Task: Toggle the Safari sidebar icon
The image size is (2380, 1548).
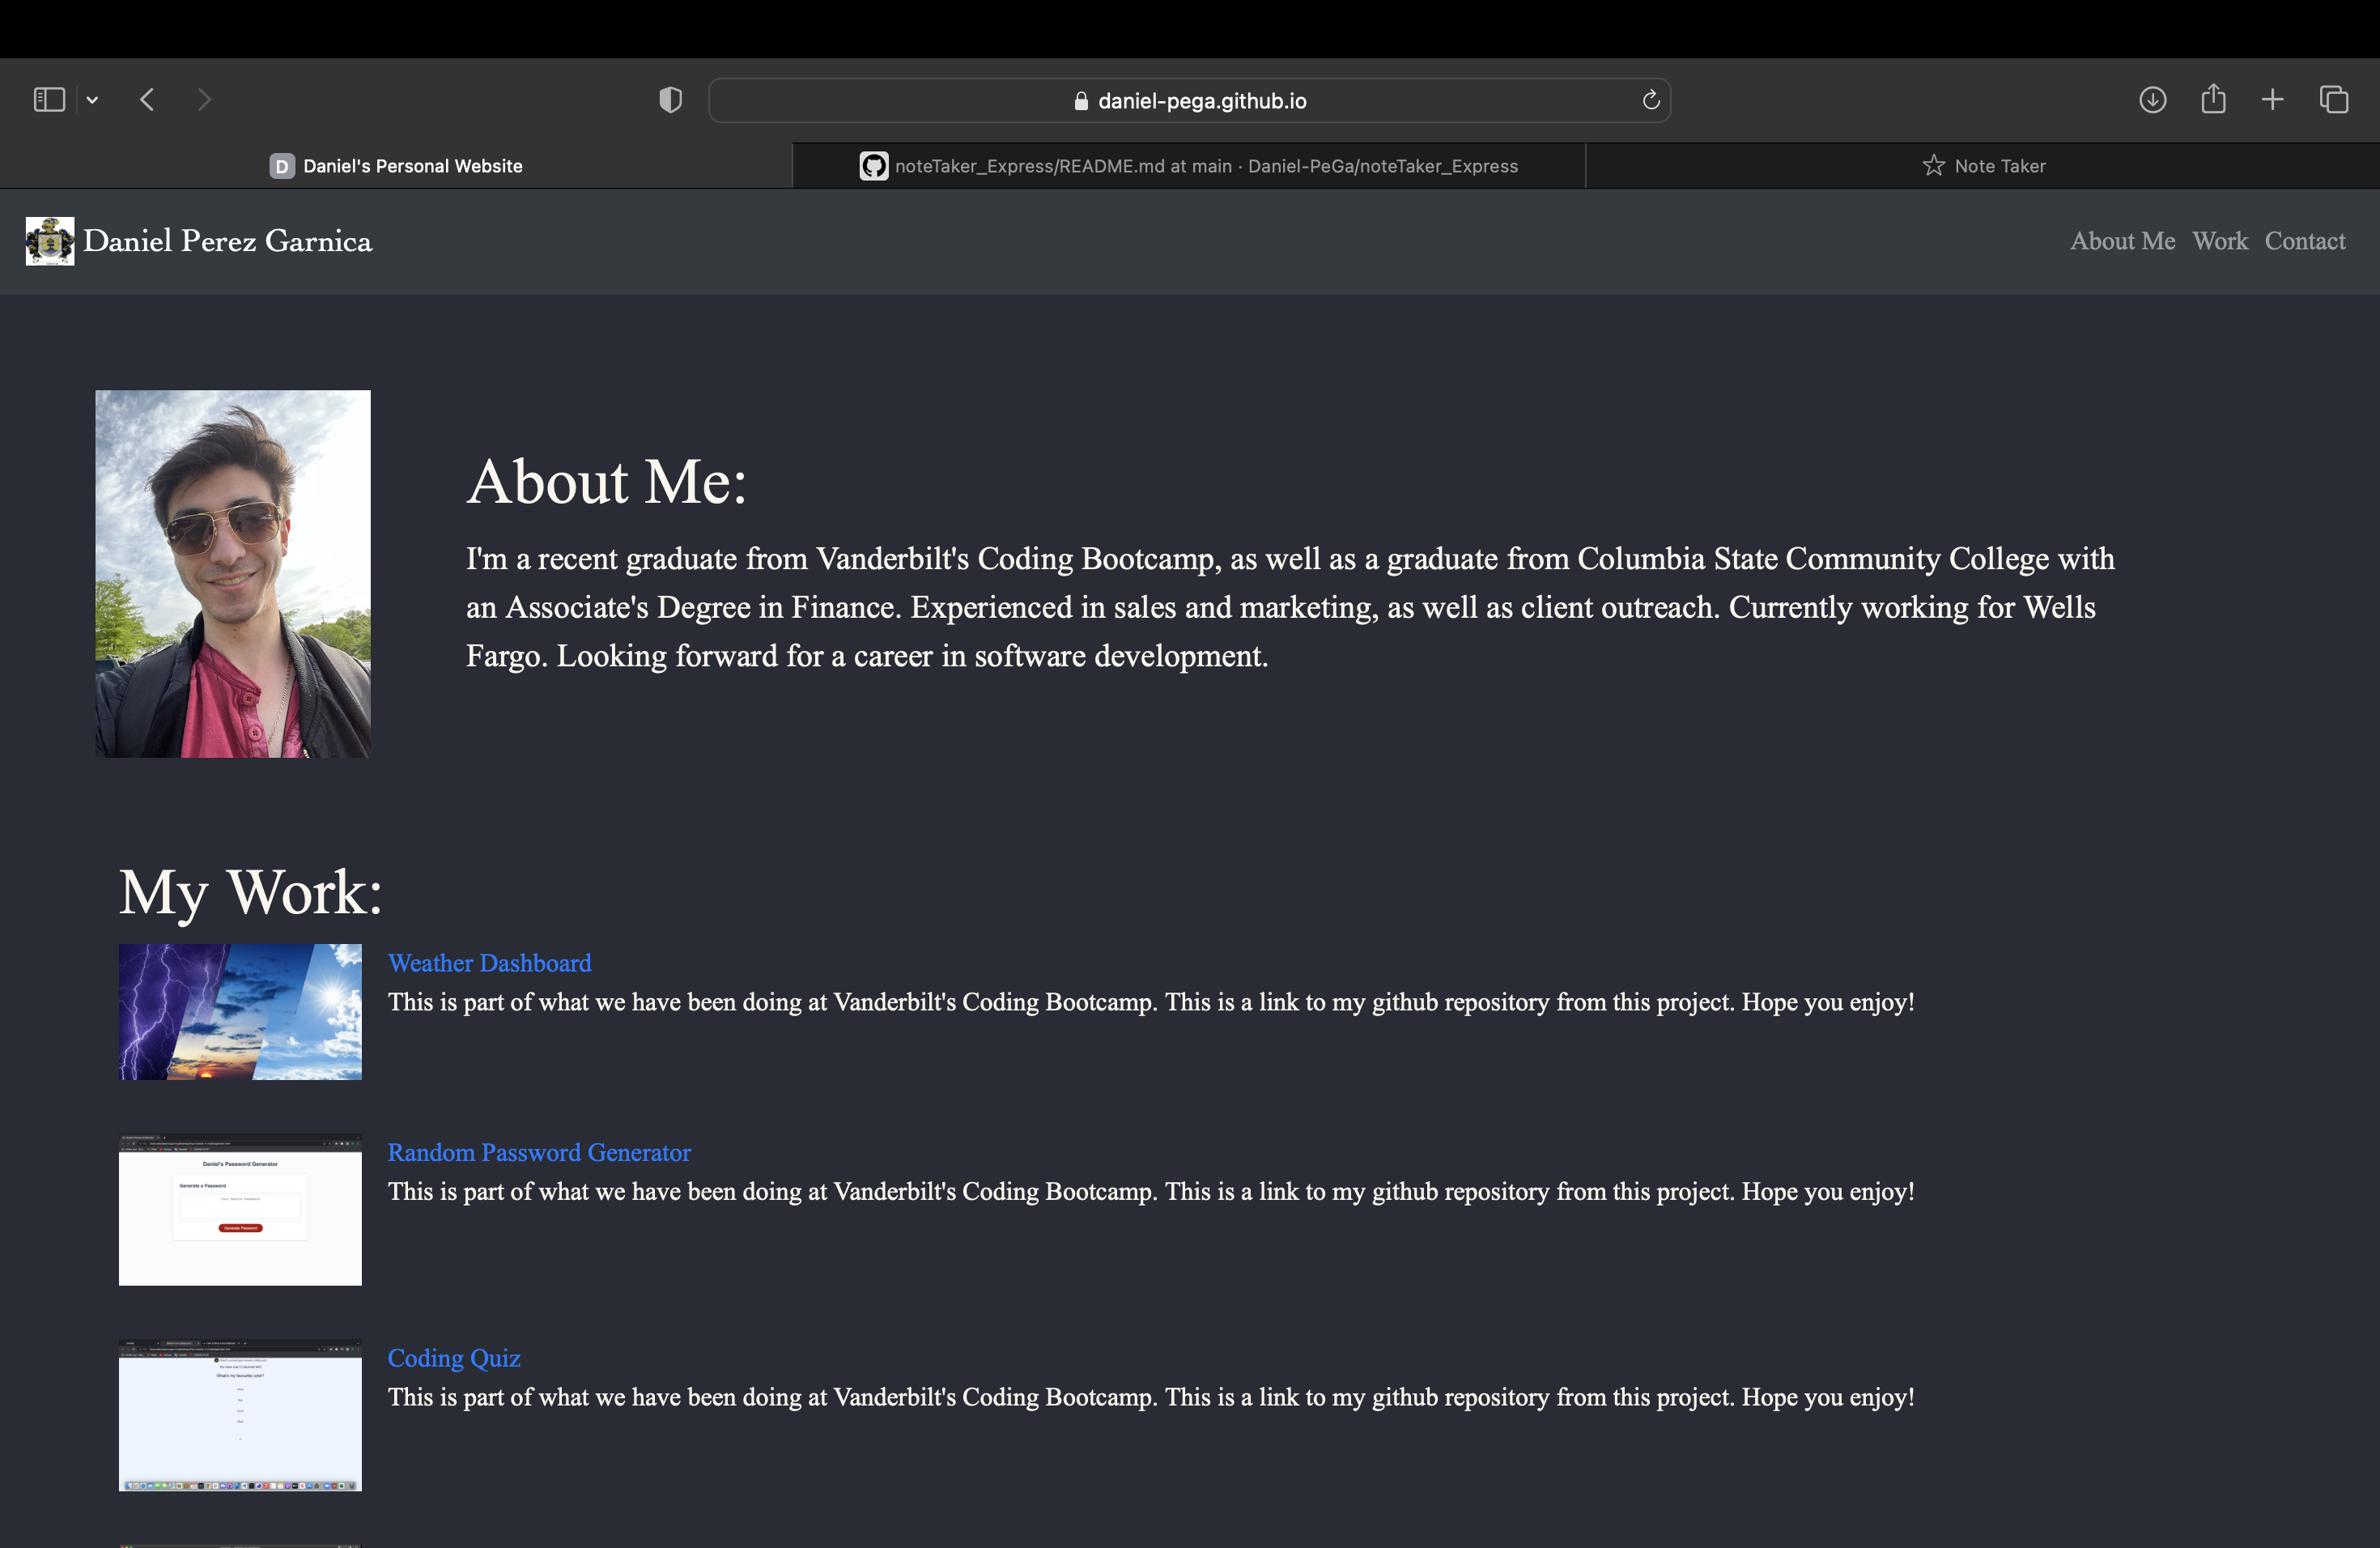Action: coord(49,100)
